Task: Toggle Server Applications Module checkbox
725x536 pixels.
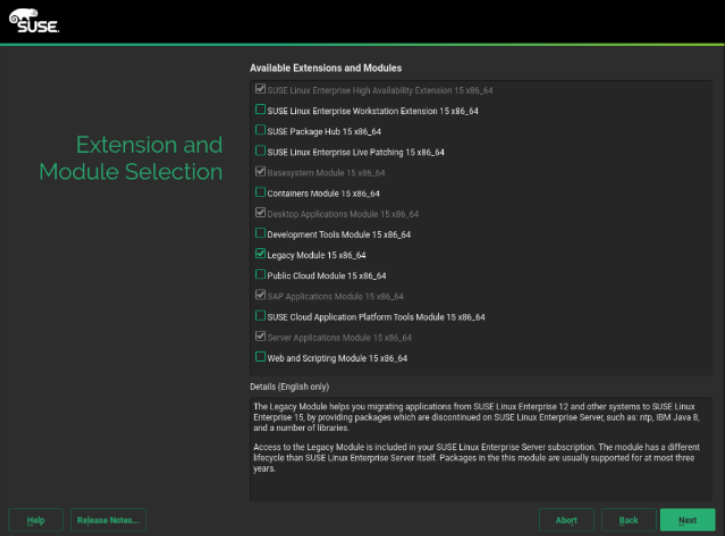Action: pos(260,336)
